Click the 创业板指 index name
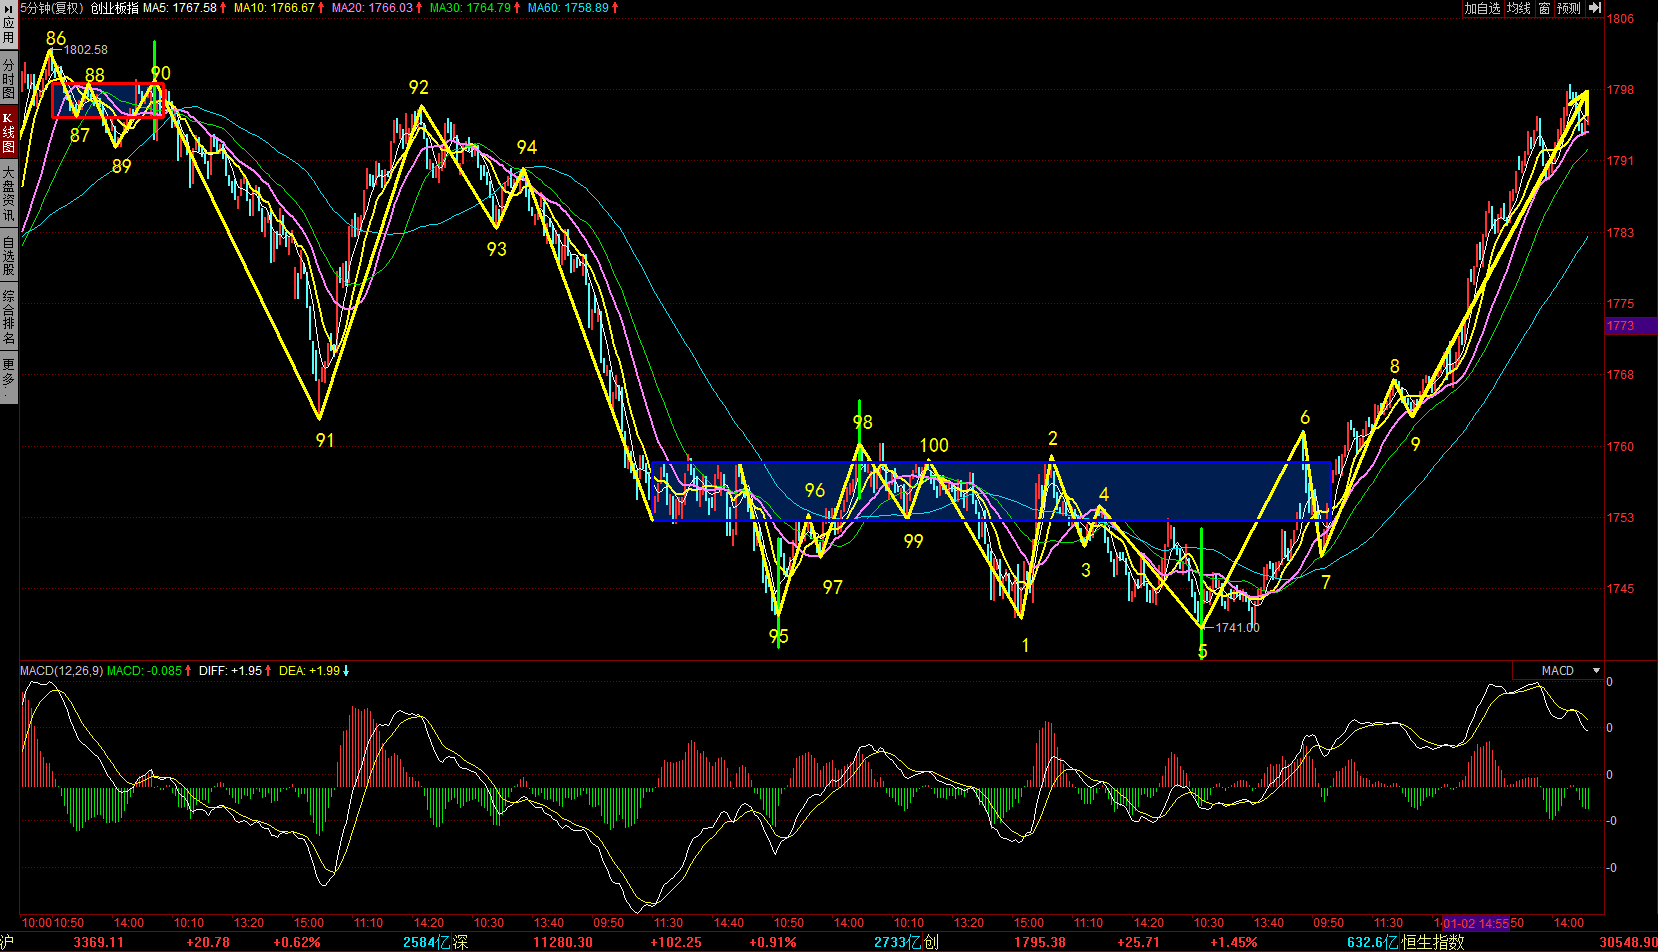Image resolution: width=1658 pixels, height=952 pixels. tap(114, 8)
